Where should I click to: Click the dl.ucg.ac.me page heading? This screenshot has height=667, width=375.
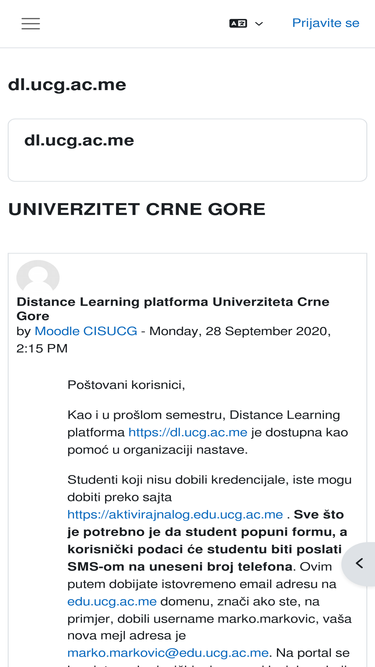[x=67, y=85]
